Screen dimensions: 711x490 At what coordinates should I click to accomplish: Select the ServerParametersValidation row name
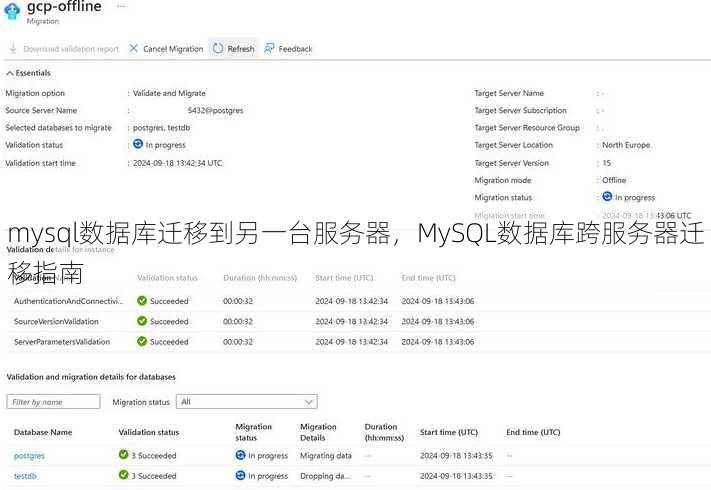pos(62,342)
